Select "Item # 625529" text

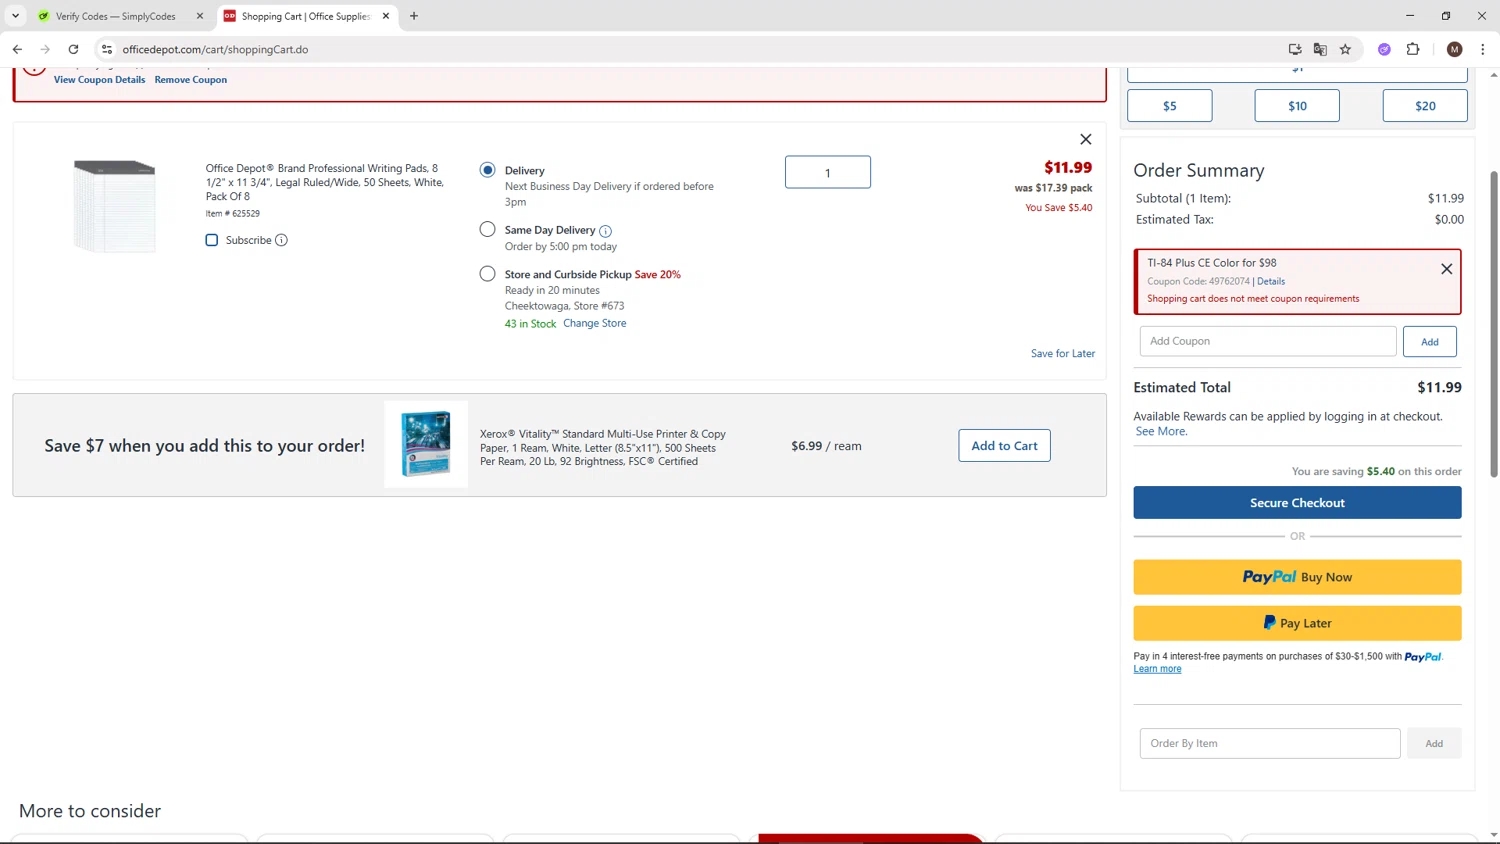click(232, 213)
